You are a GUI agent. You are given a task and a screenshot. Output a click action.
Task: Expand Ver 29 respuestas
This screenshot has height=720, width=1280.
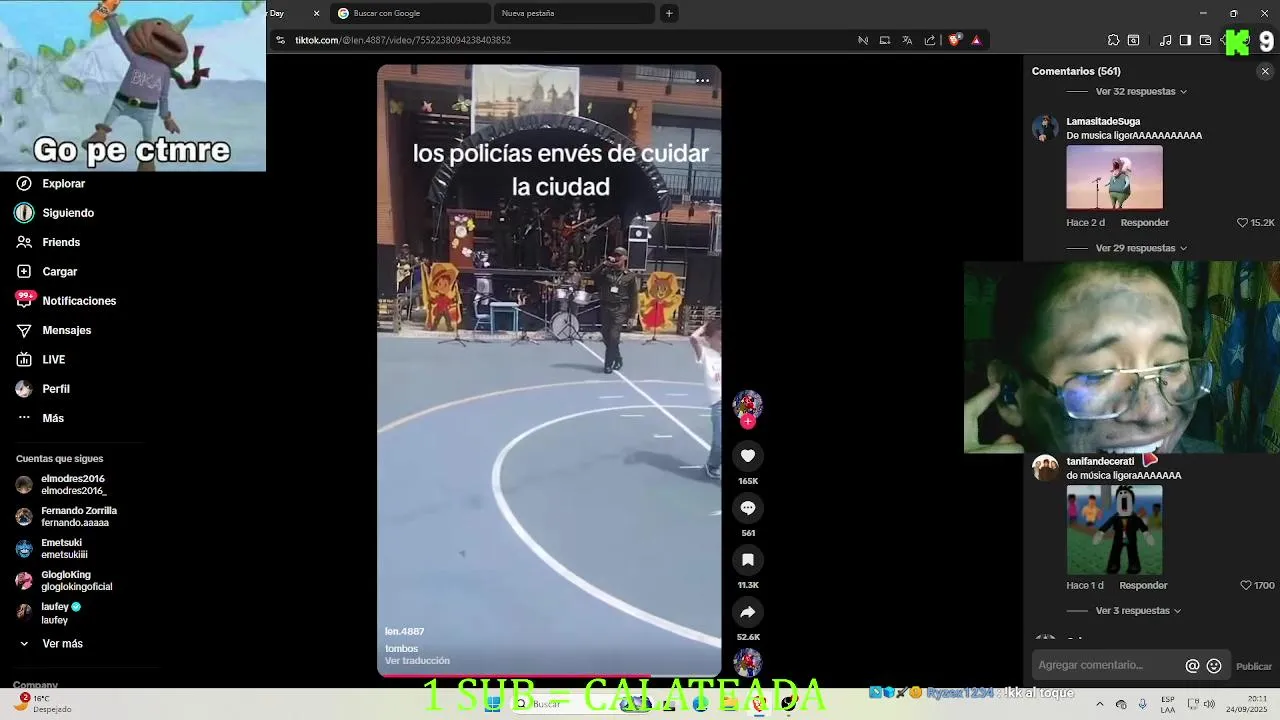(1141, 248)
